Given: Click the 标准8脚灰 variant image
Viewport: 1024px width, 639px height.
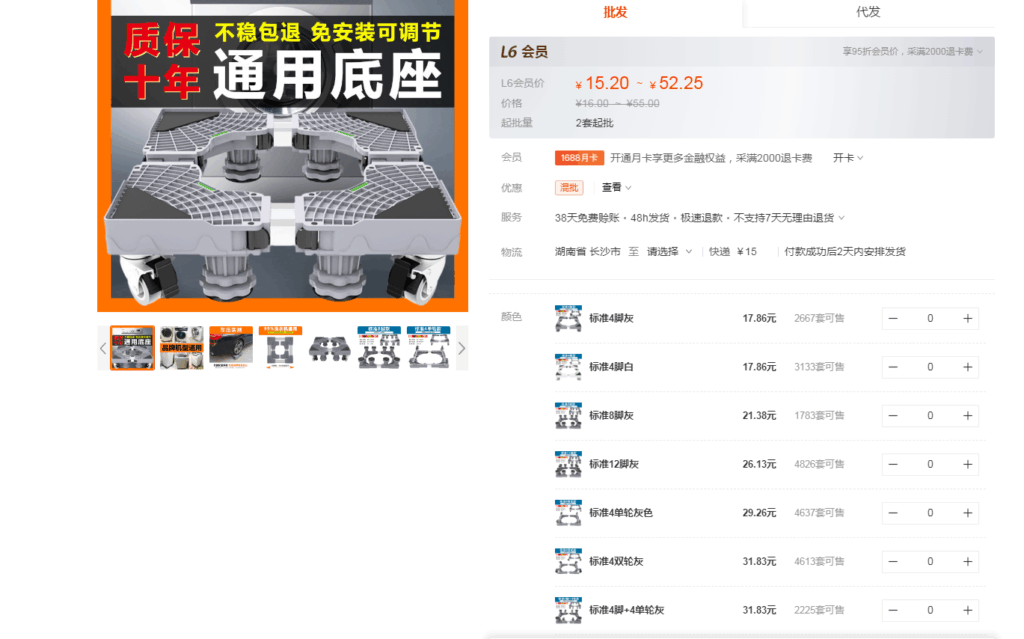Looking at the screenshot, I should click(568, 416).
